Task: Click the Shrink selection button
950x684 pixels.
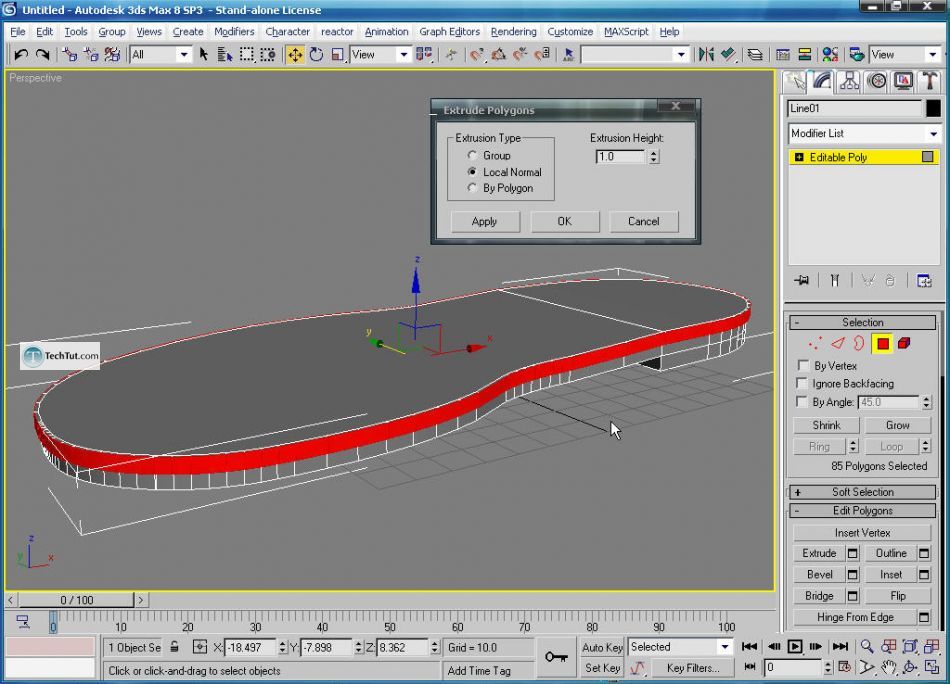Action: coord(826,425)
